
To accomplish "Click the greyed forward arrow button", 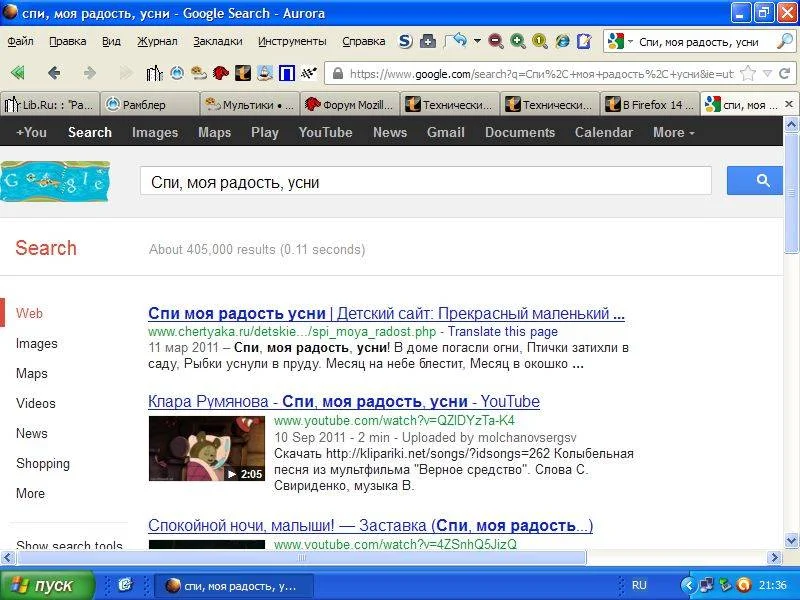I will pyautogui.click(x=90, y=73).
